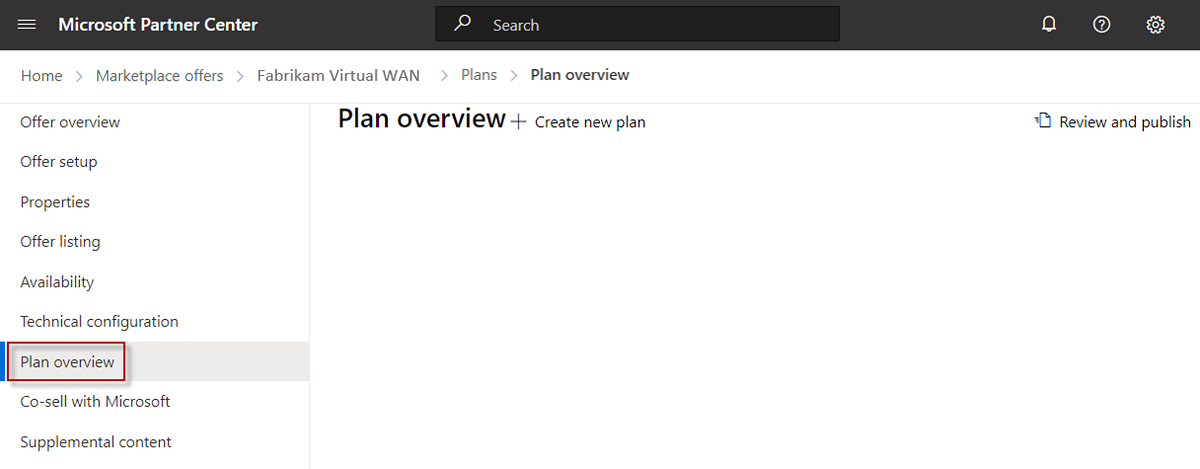
Task: Click the search magnifier icon
Action: click(463, 24)
